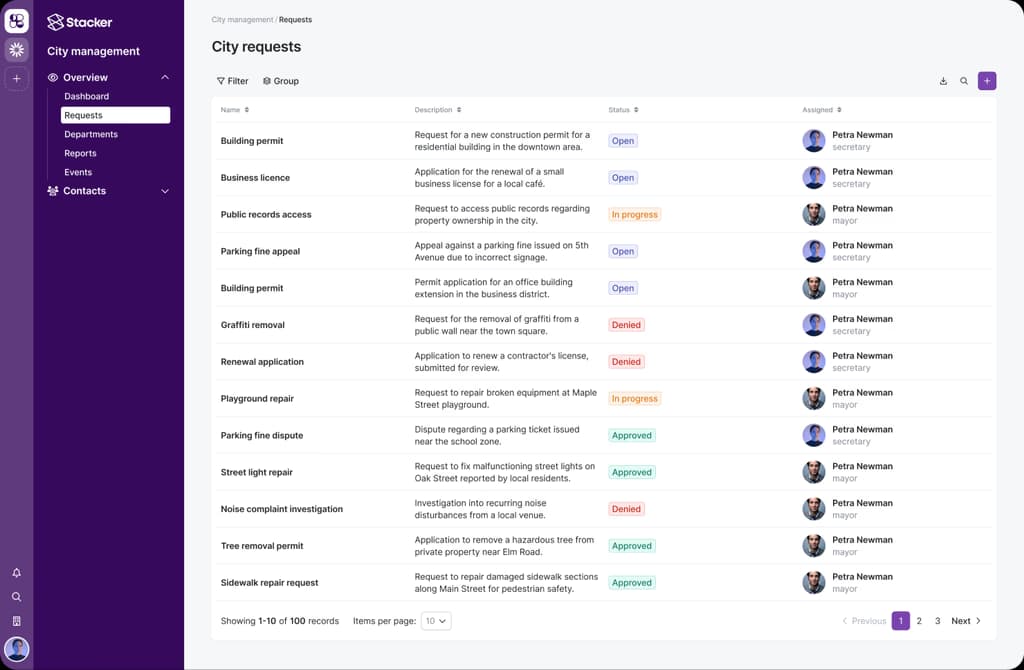This screenshot has width=1024, height=670.
Task: Click the search icon in the left rail
Action: tap(16, 597)
